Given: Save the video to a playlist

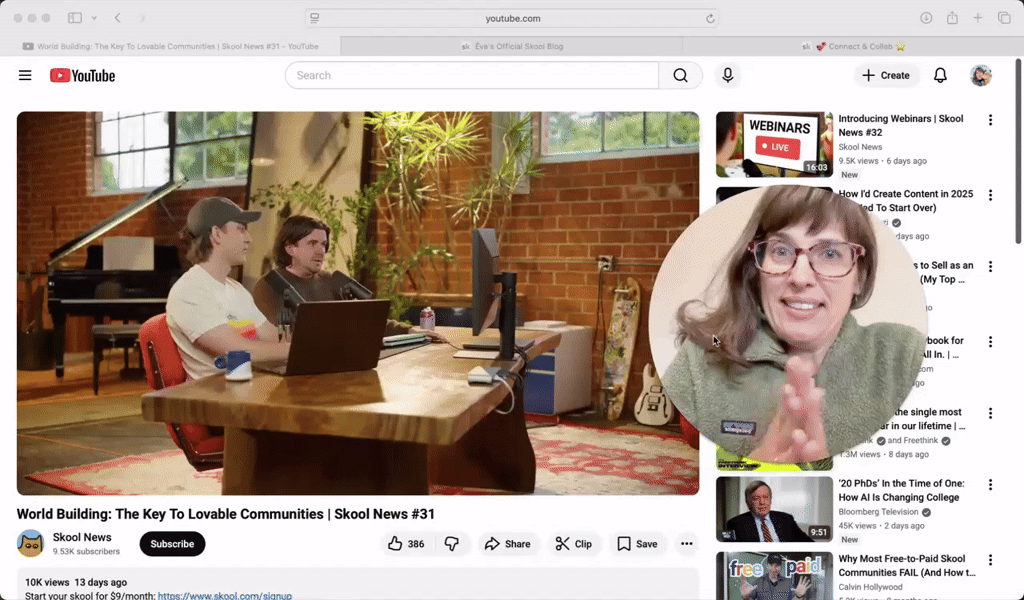Looking at the screenshot, I should pyautogui.click(x=637, y=544).
